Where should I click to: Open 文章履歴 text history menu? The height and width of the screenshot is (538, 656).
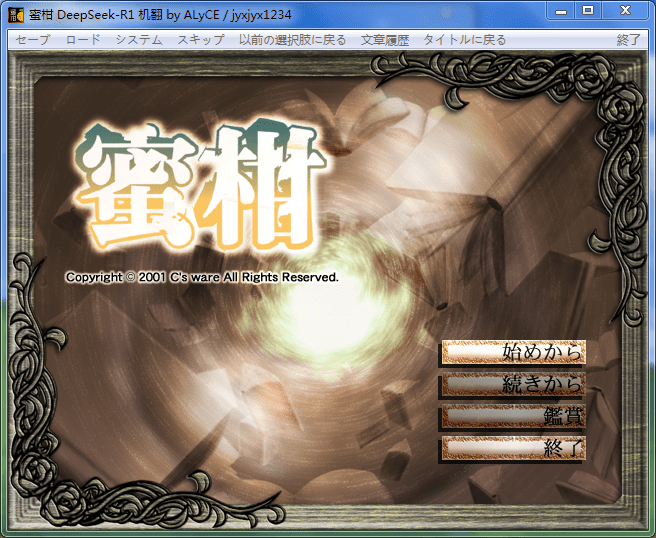pyautogui.click(x=385, y=40)
